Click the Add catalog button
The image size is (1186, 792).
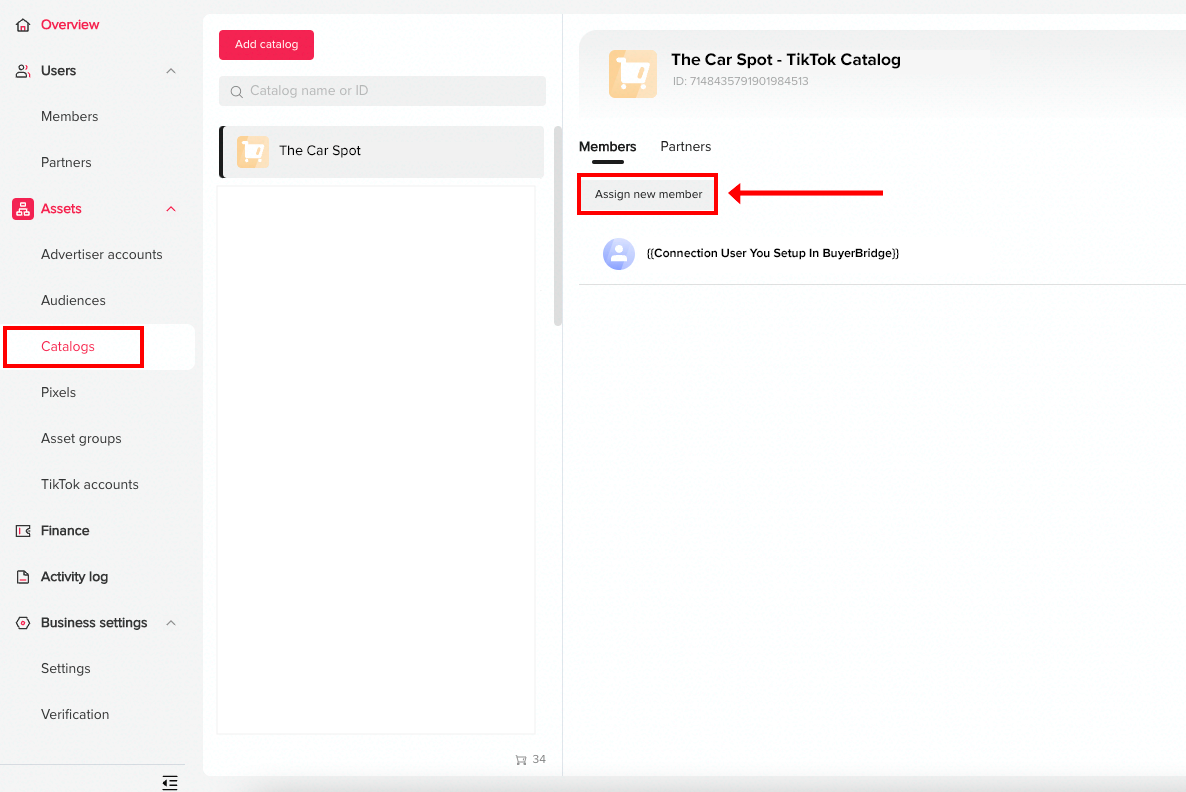[266, 45]
